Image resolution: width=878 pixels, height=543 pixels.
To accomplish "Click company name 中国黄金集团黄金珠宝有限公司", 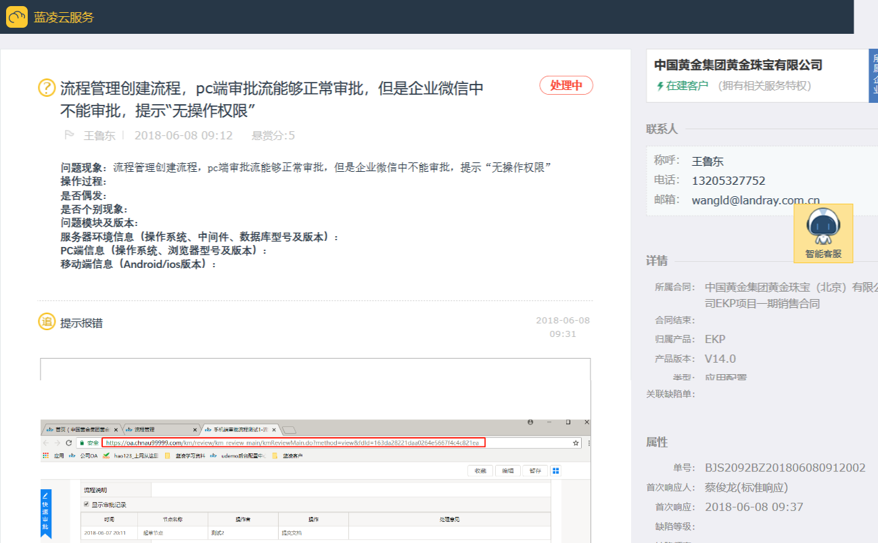I will coord(738,65).
